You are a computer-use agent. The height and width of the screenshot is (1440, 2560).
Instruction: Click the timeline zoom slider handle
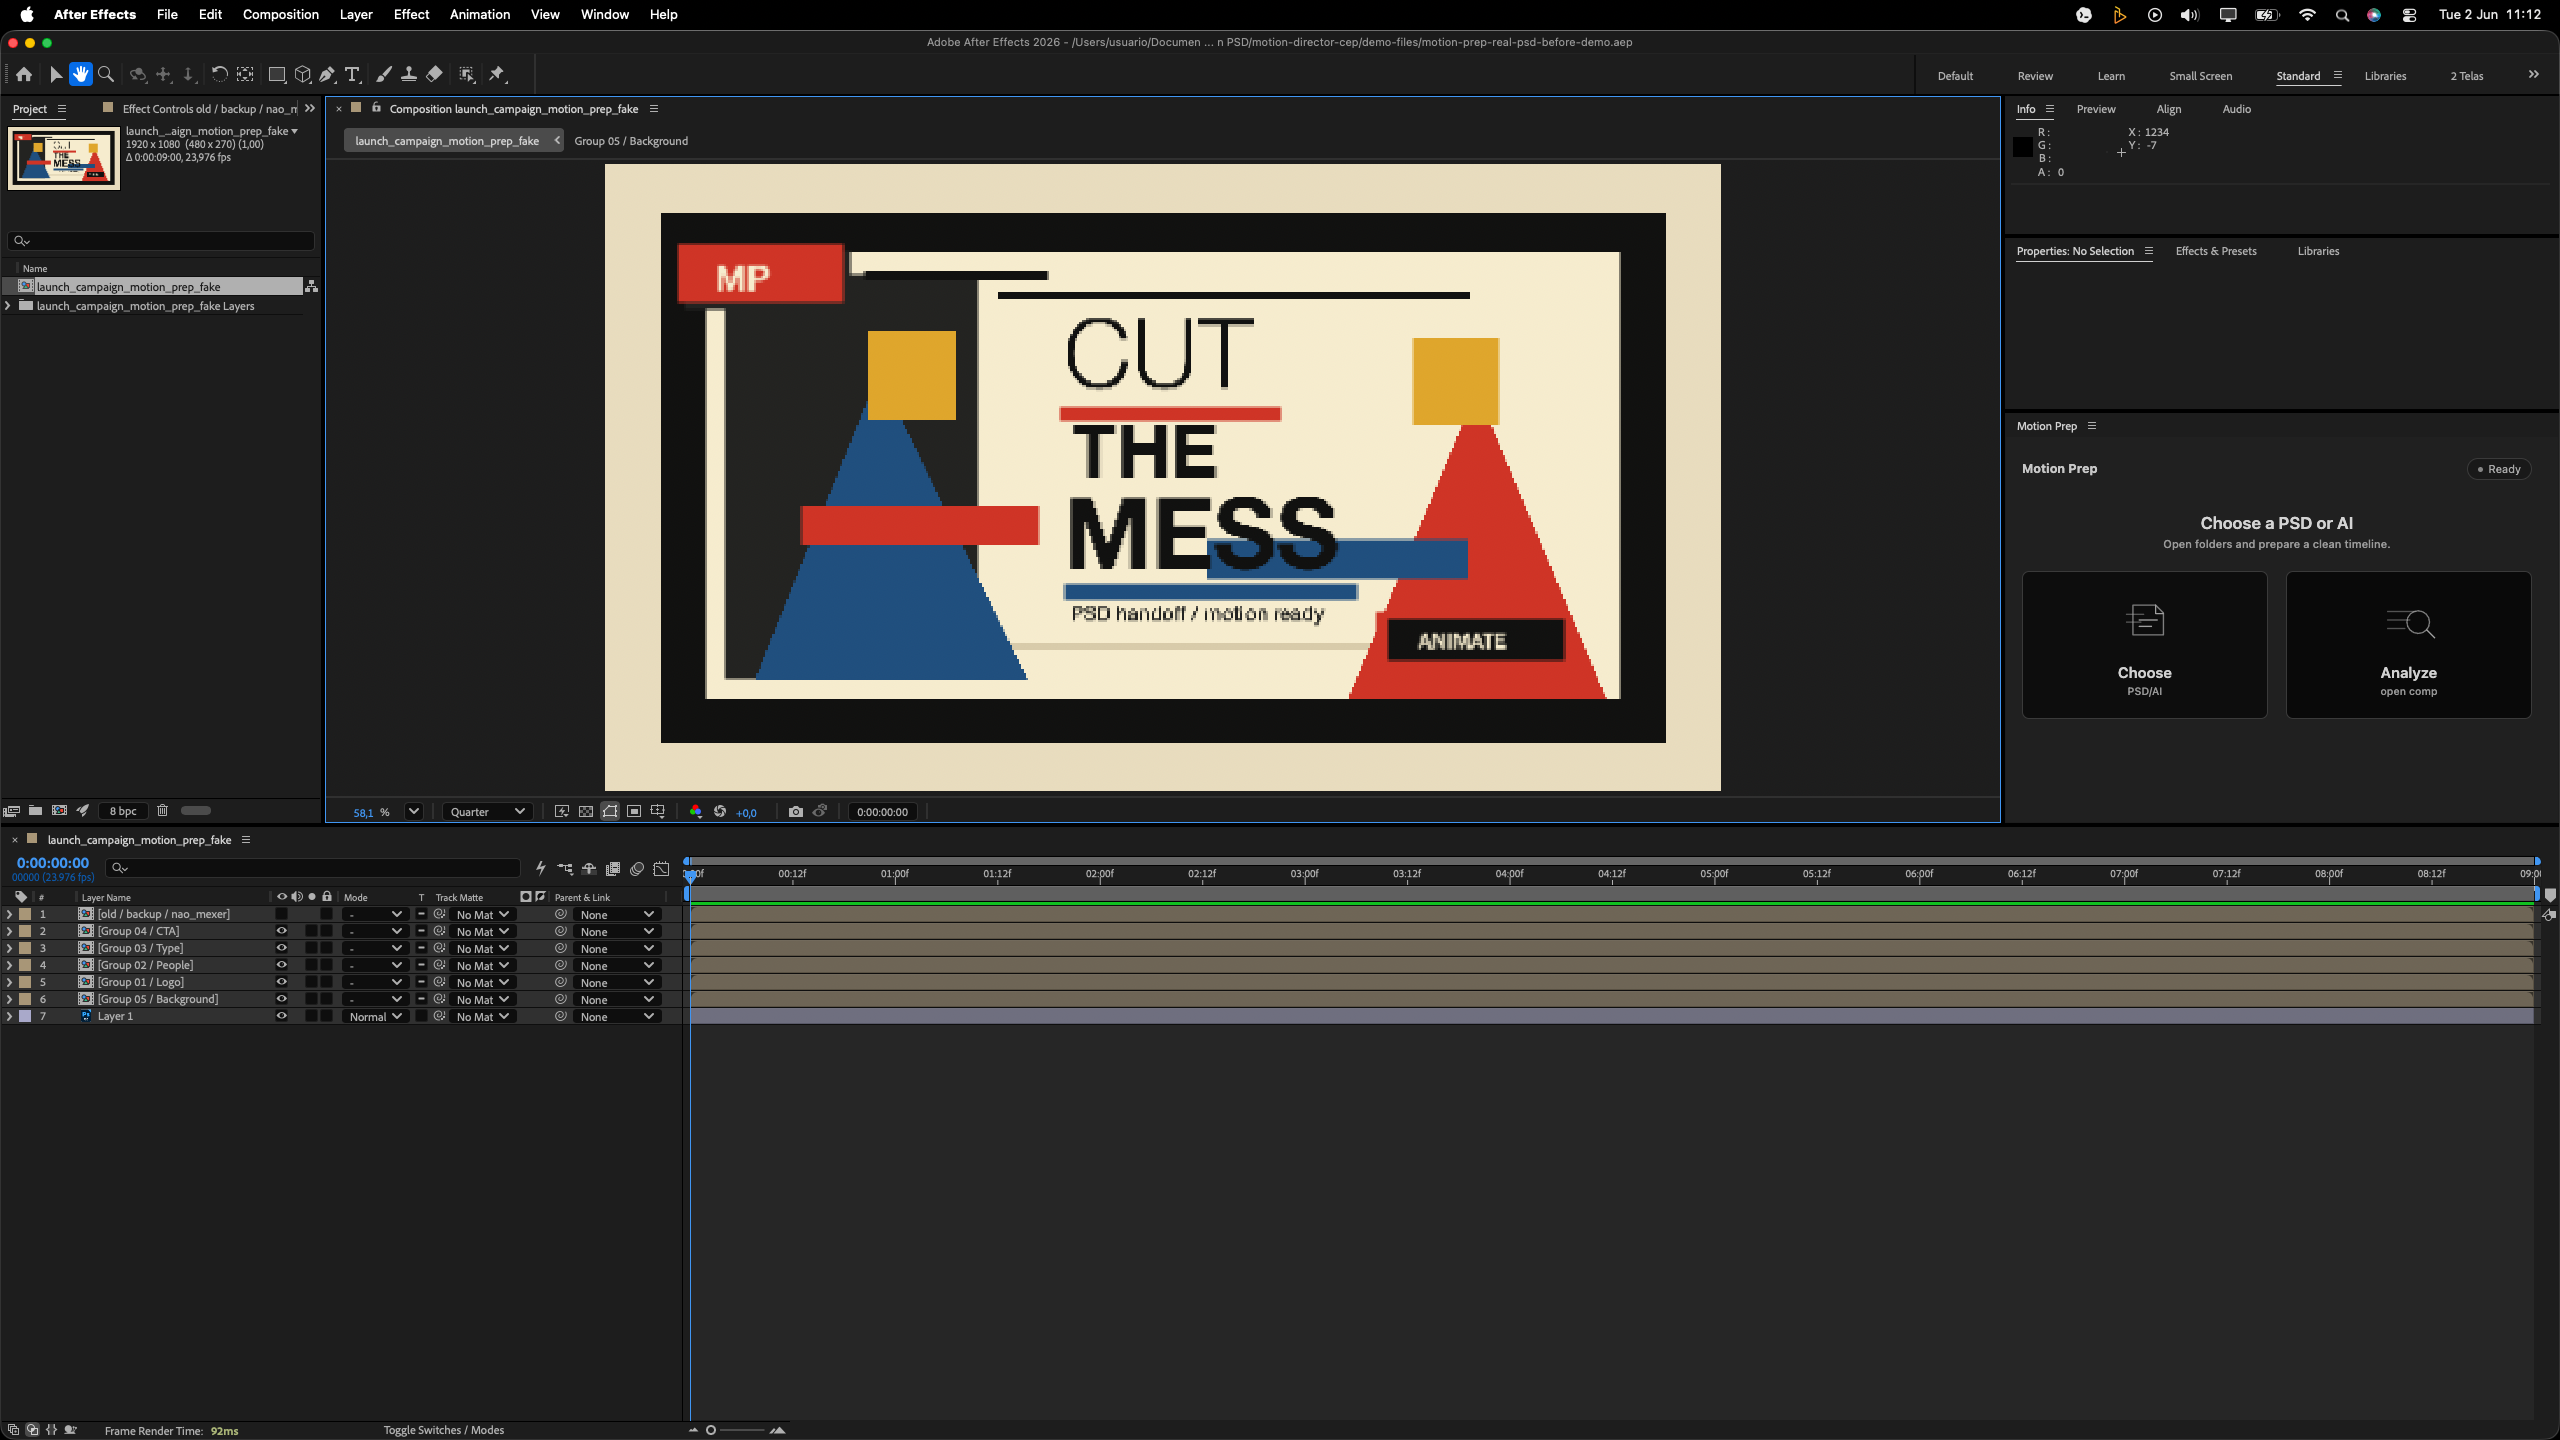(711, 1430)
